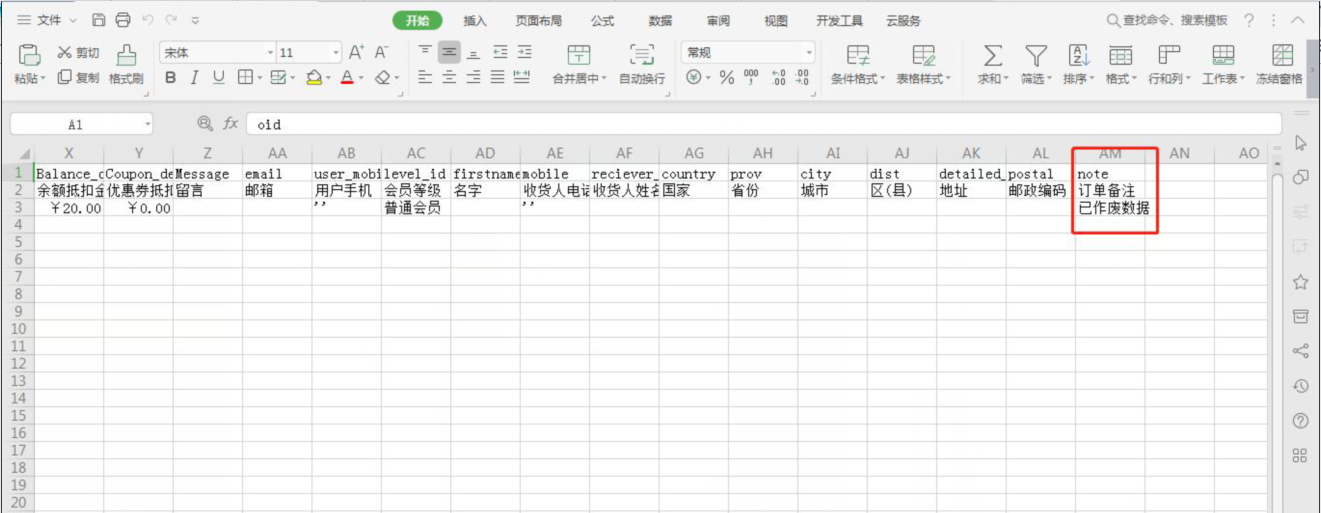Click the Format Painter (格式刷) icon
This screenshot has height=513, width=1321.
point(126,55)
